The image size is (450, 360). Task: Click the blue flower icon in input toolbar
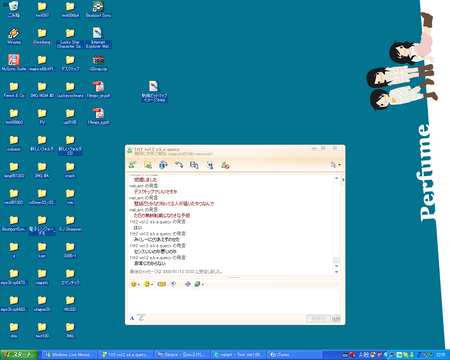[188, 284]
